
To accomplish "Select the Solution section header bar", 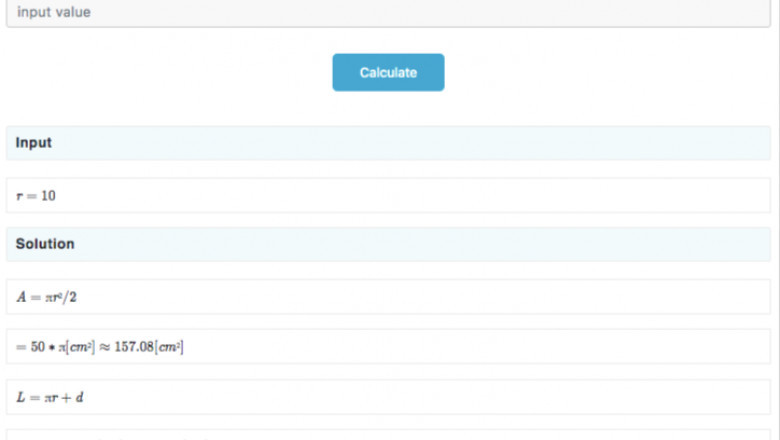I will (389, 244).
